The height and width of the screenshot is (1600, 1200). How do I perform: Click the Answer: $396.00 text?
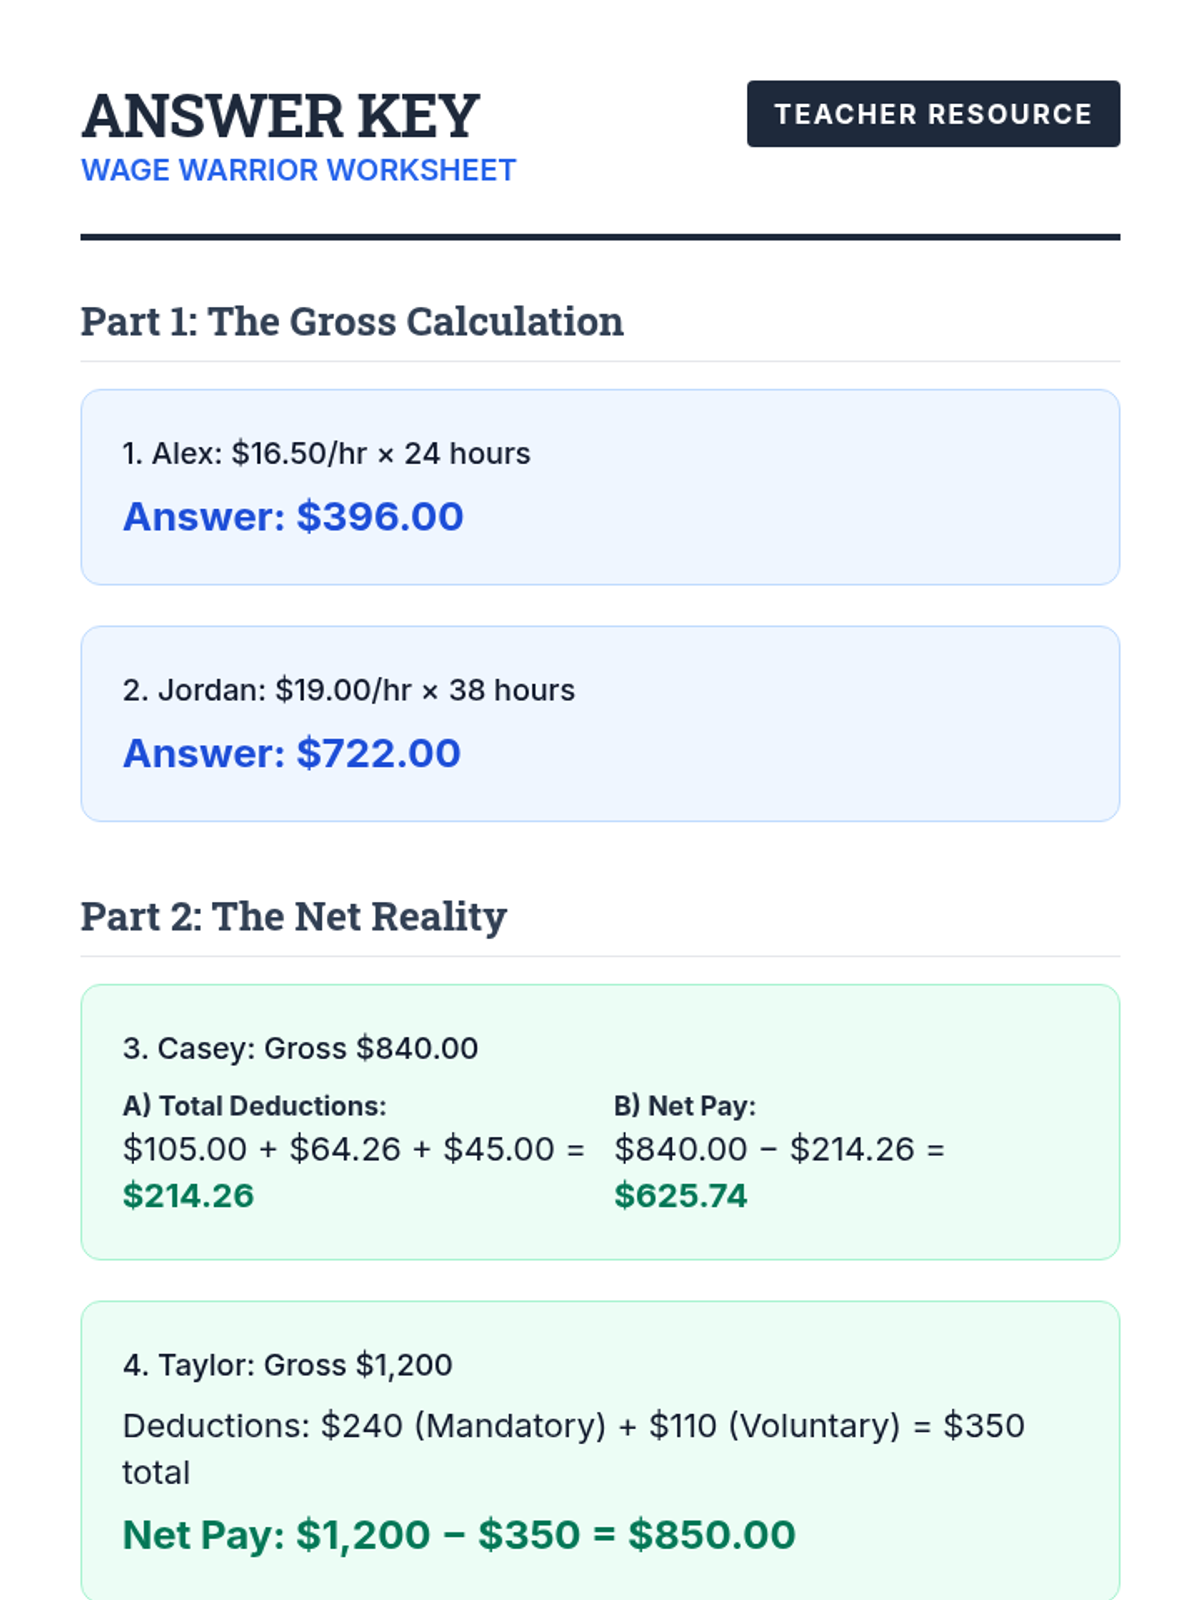293,517
